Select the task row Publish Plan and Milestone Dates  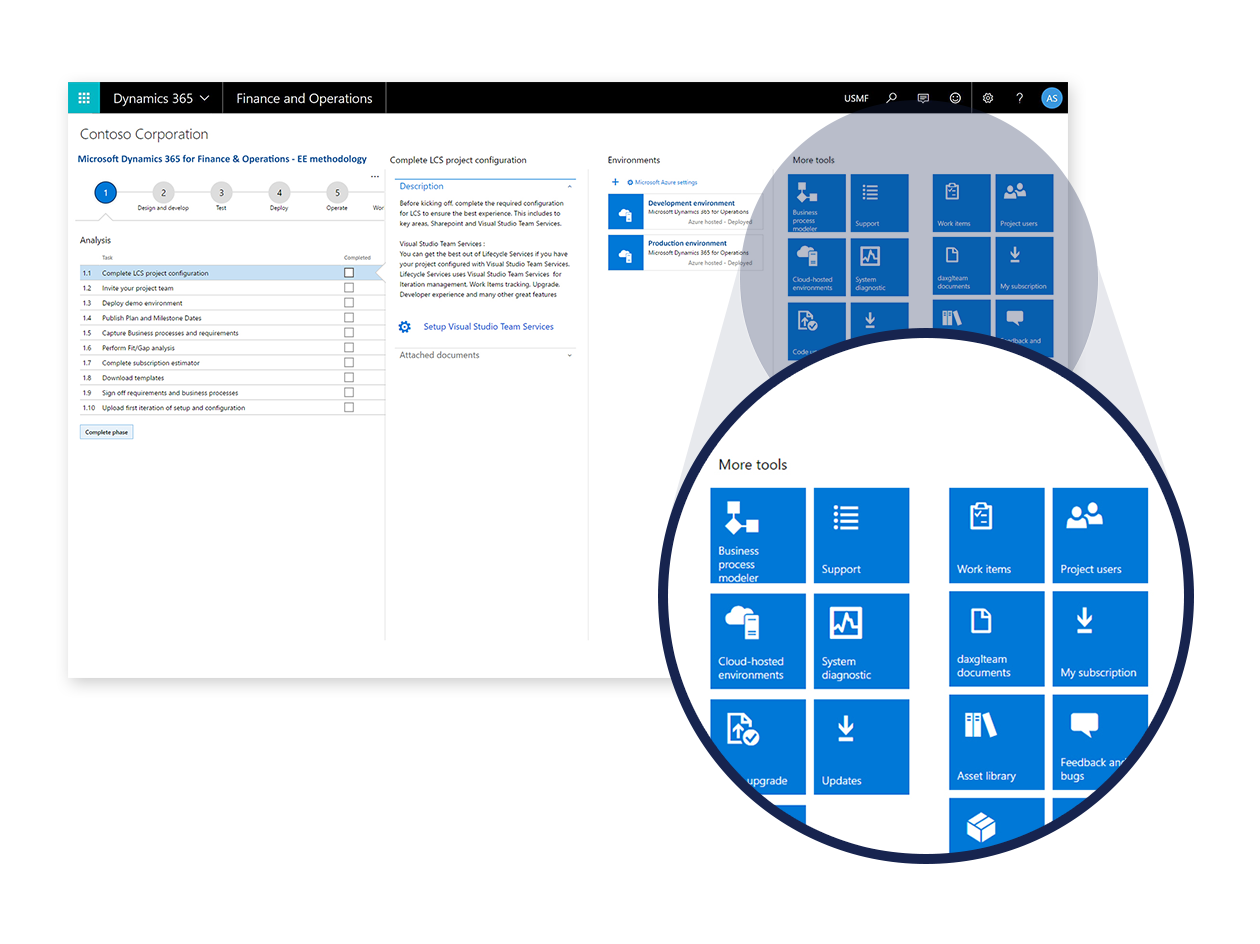click(x=231, y=318)
